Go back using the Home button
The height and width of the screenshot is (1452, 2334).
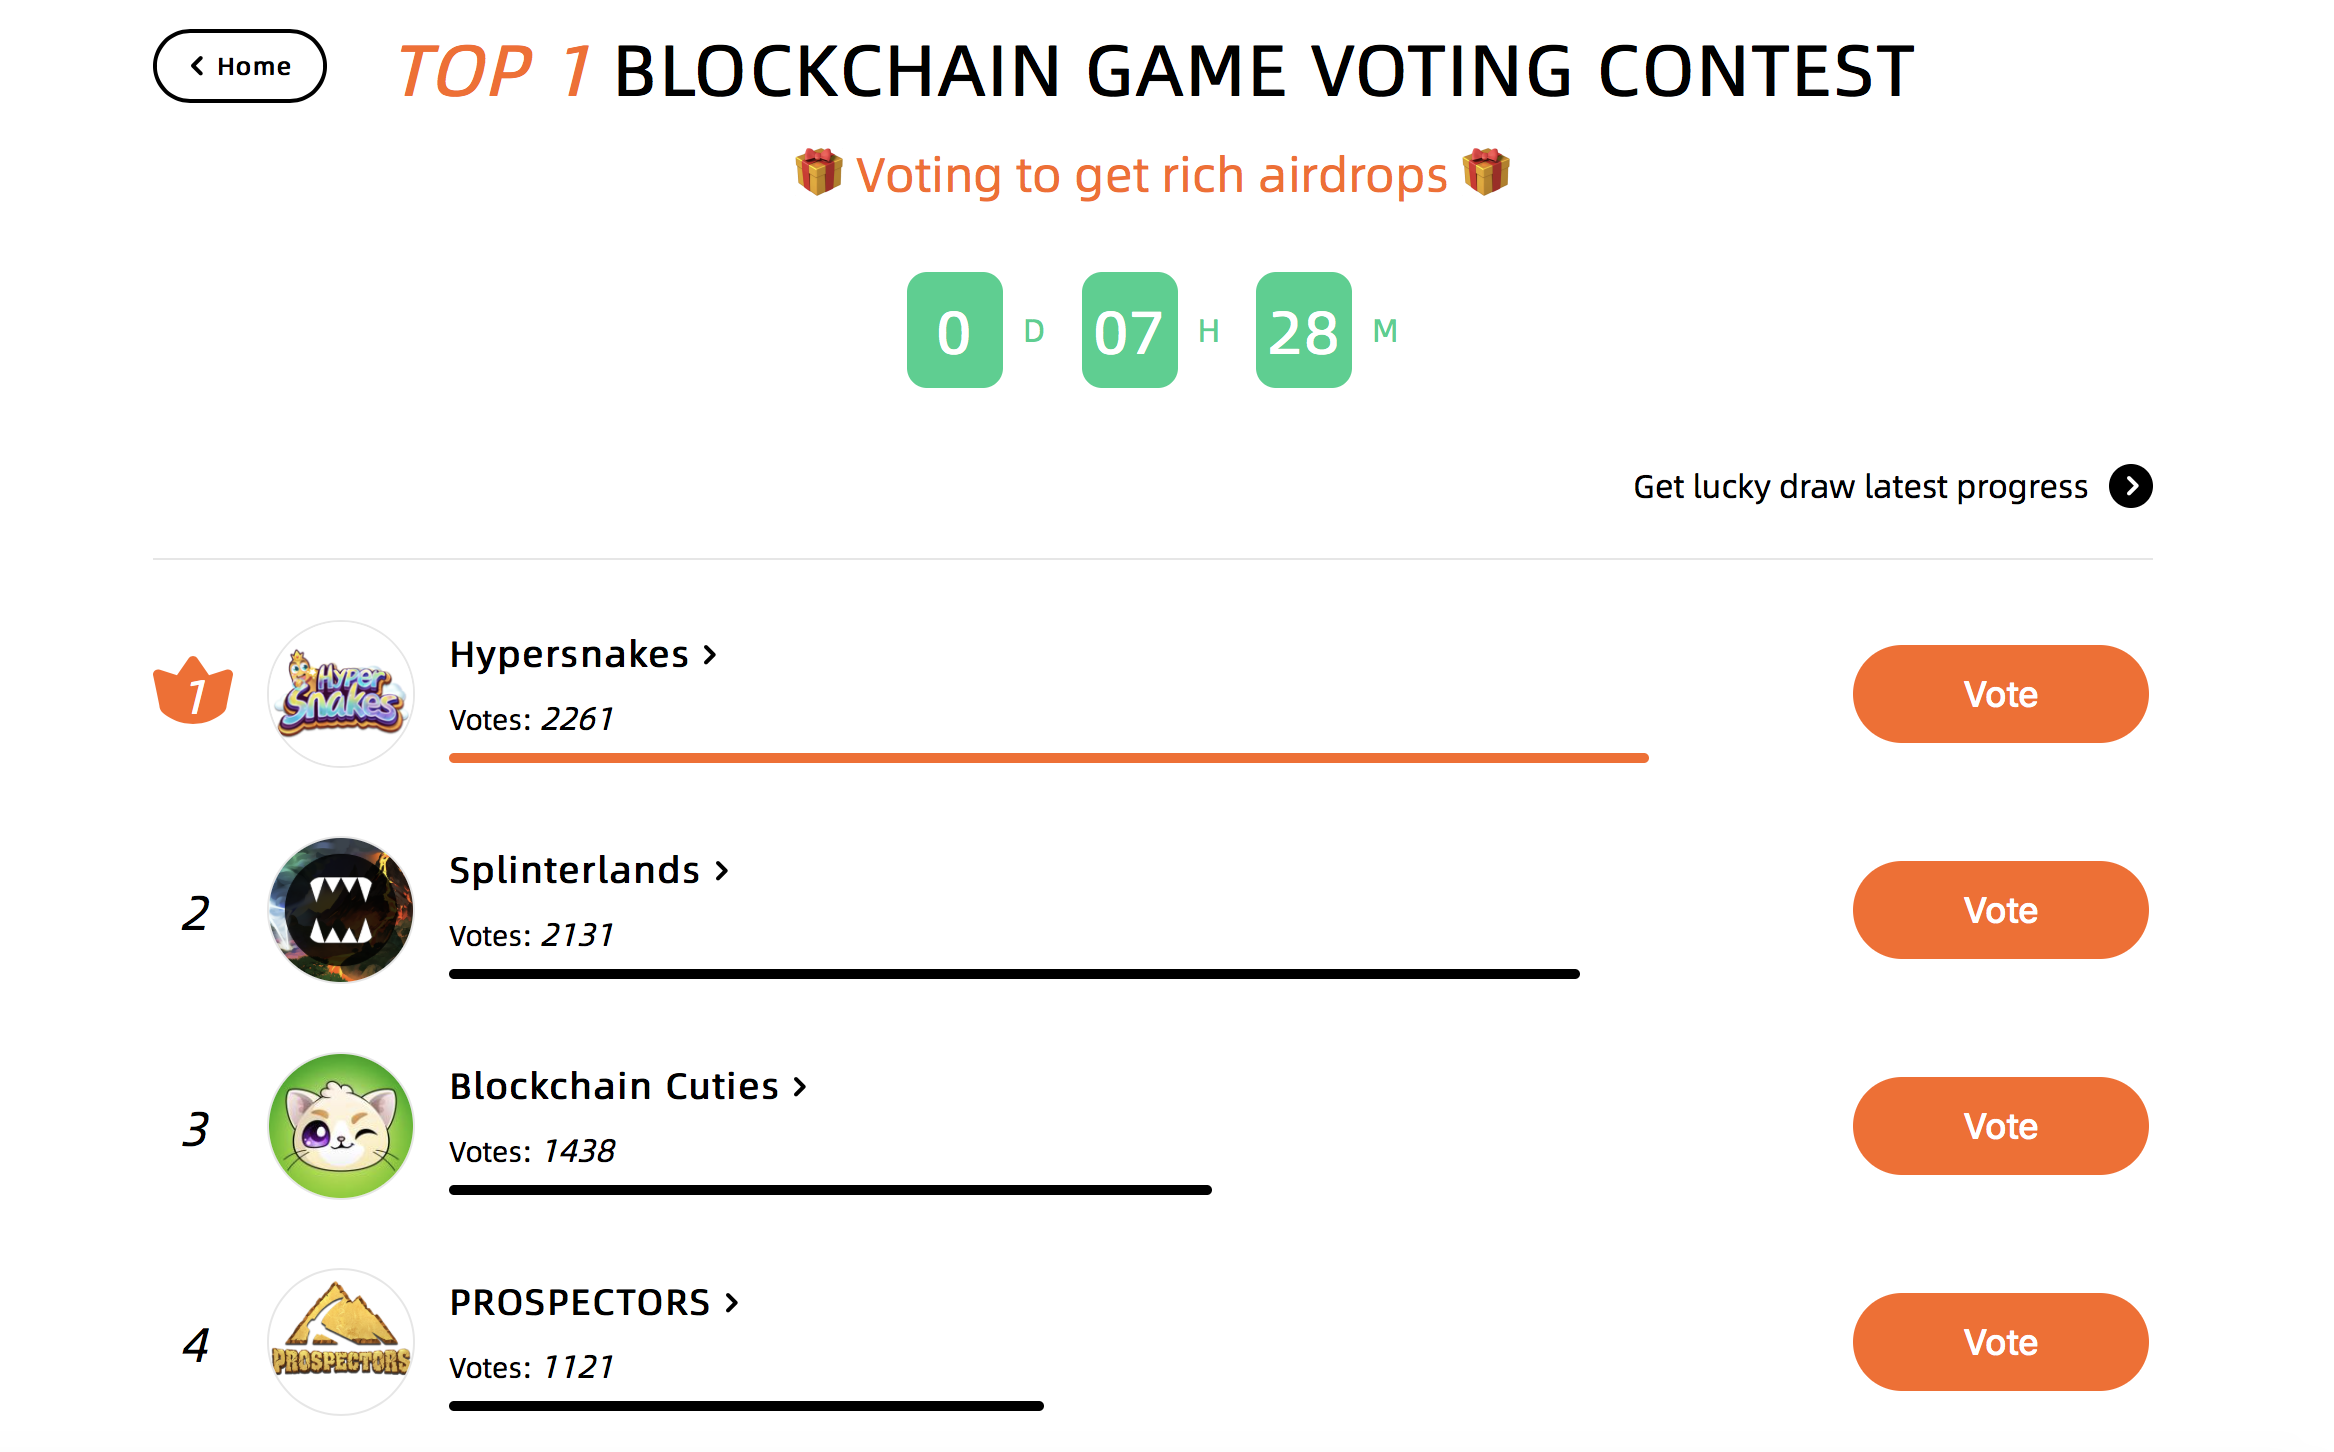[240, 66]
